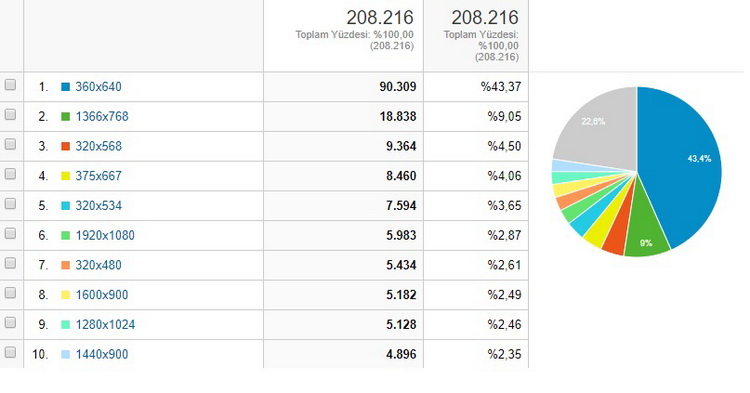This screenshot has width=750, height=393.
Task: Mark the 1440x900 row checkbox
Action: click(10, 353)
